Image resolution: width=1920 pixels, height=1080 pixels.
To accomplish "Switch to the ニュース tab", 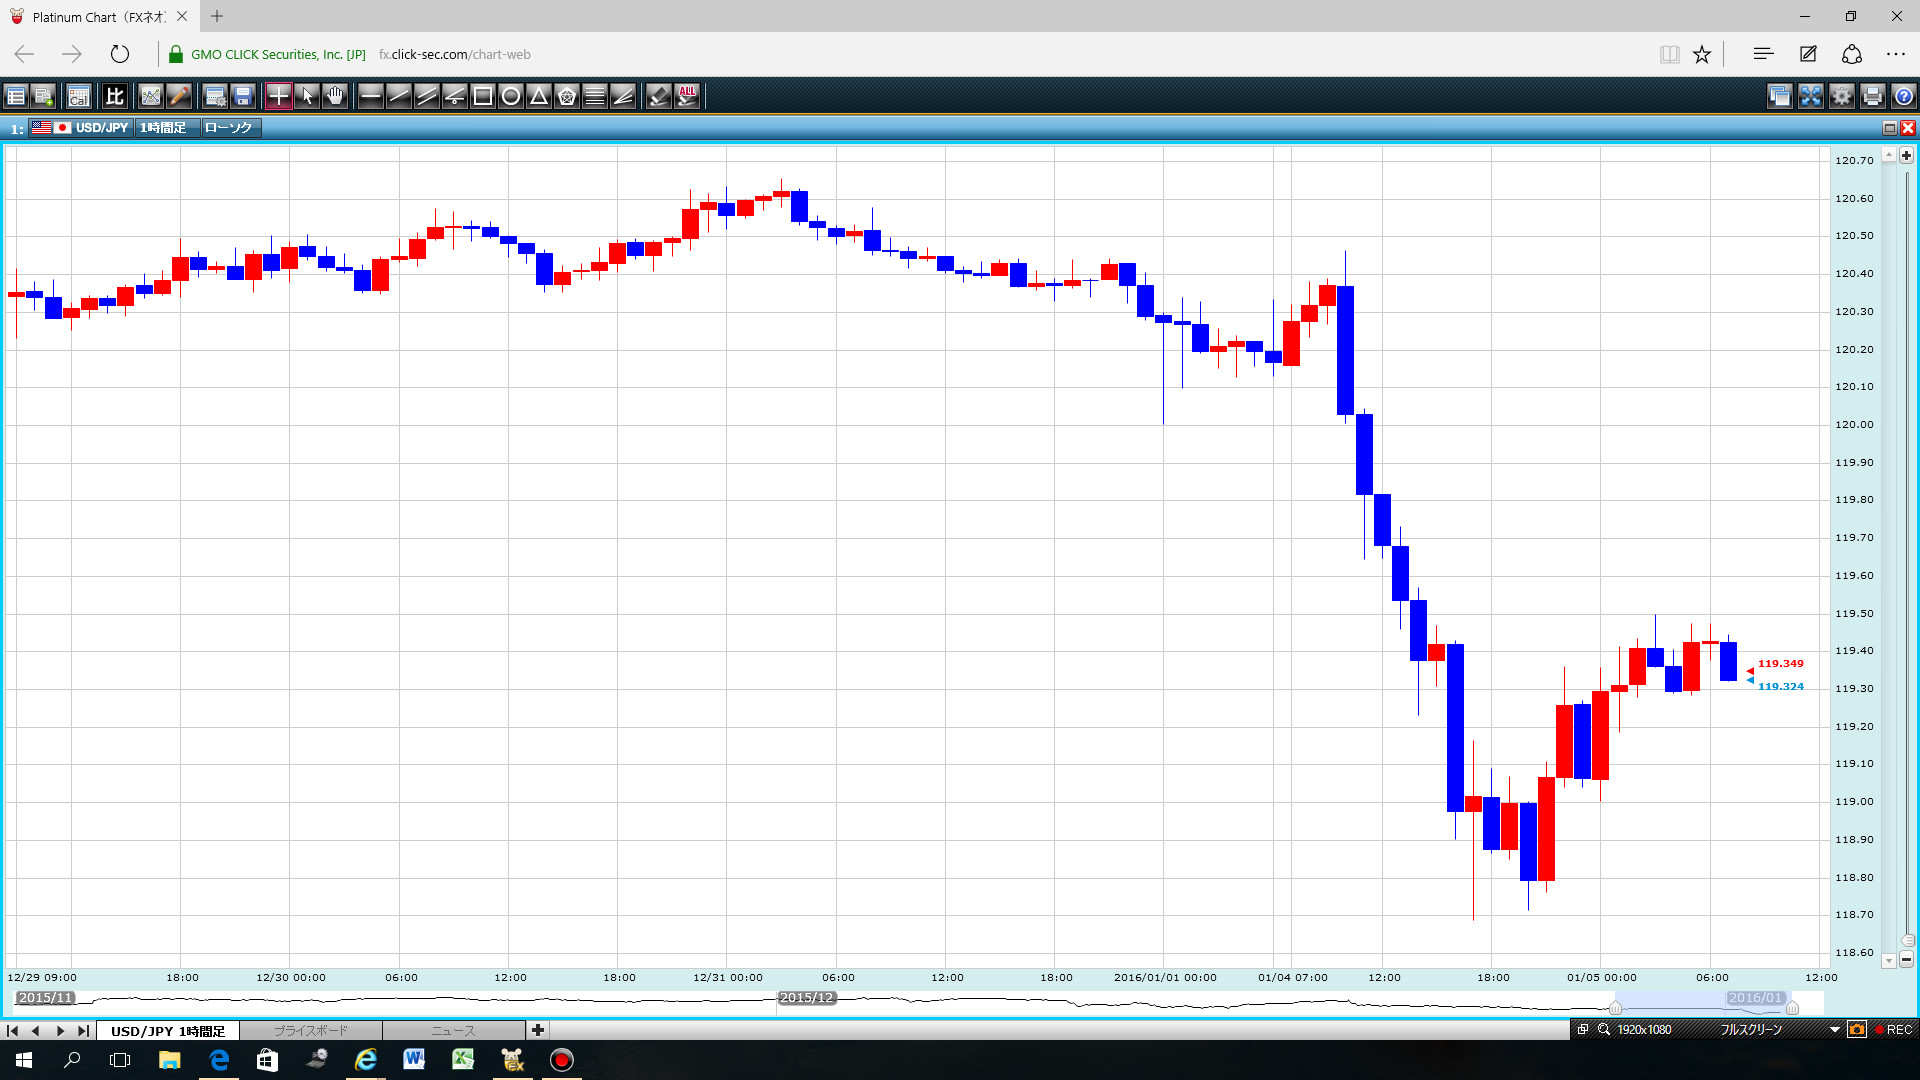I will coord(453,1030).
